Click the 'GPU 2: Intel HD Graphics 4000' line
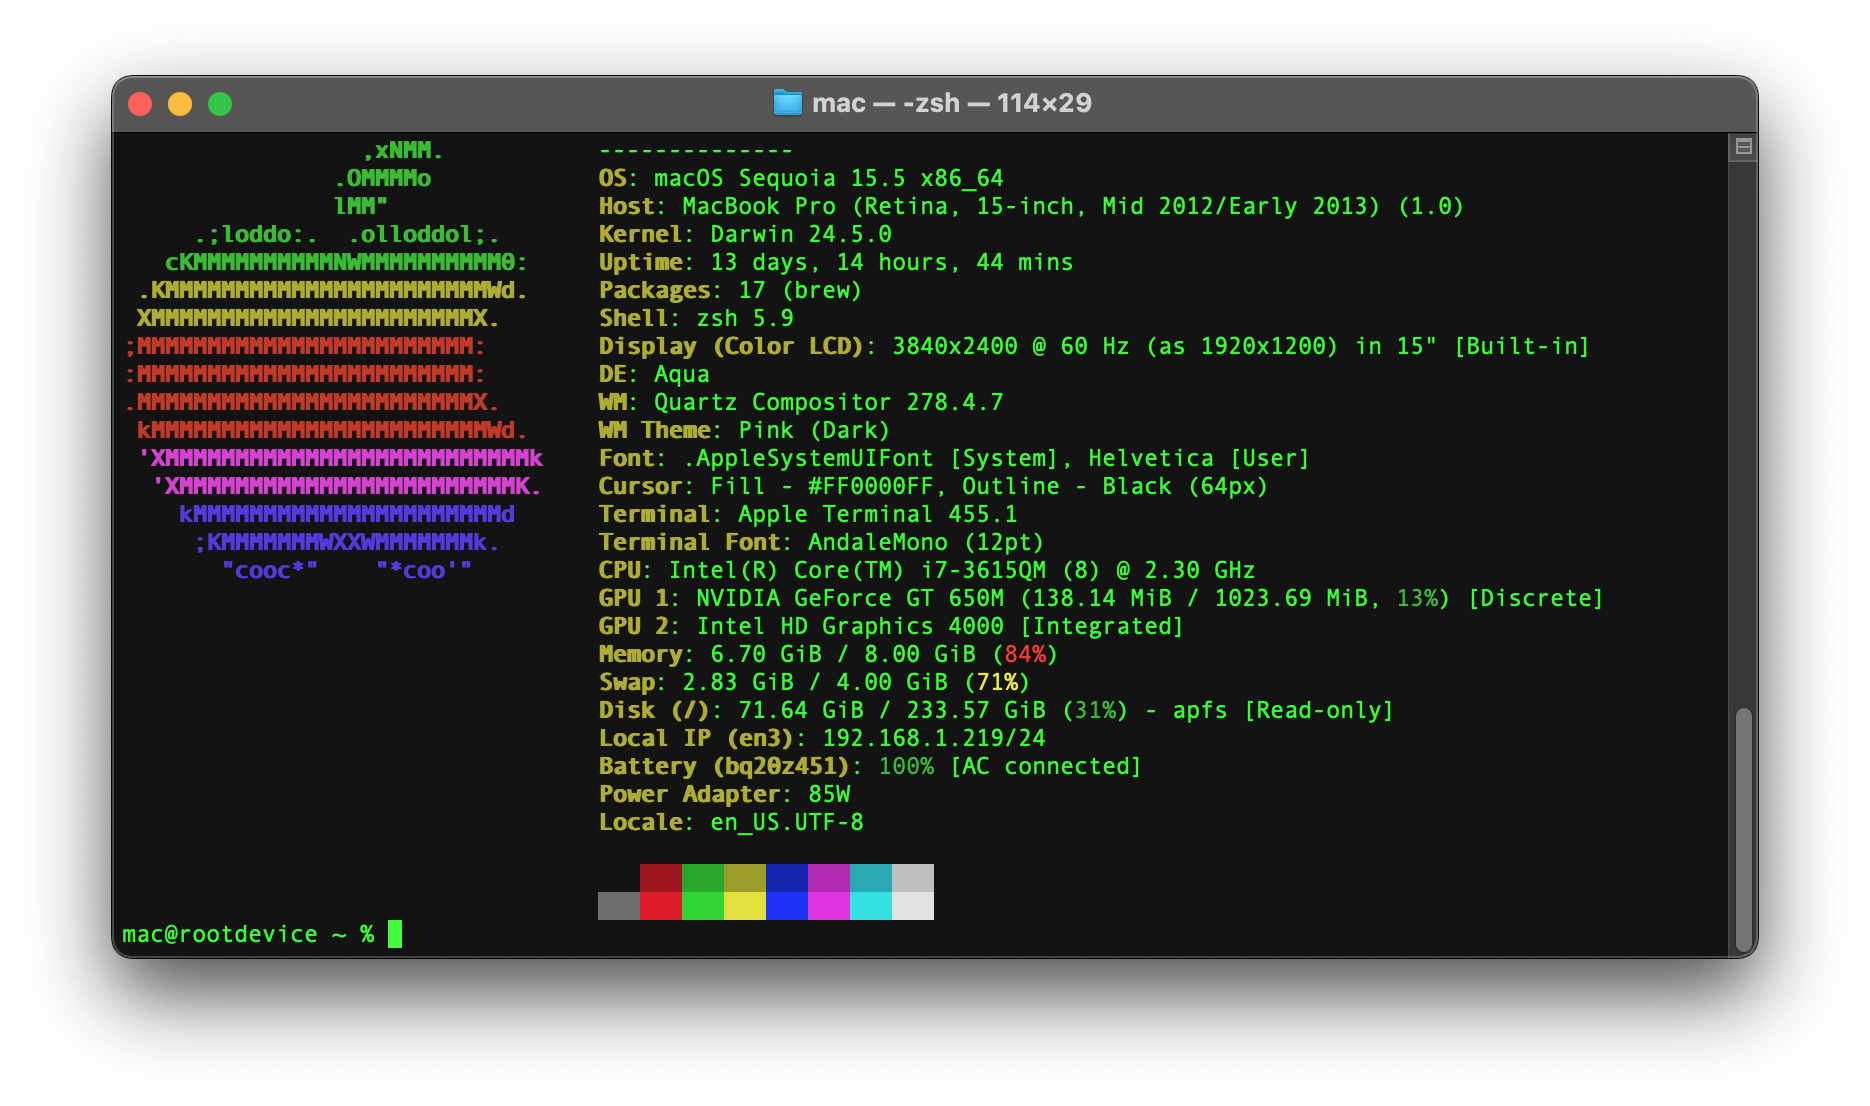The image size is (1870, 1106). pos(891,626)
